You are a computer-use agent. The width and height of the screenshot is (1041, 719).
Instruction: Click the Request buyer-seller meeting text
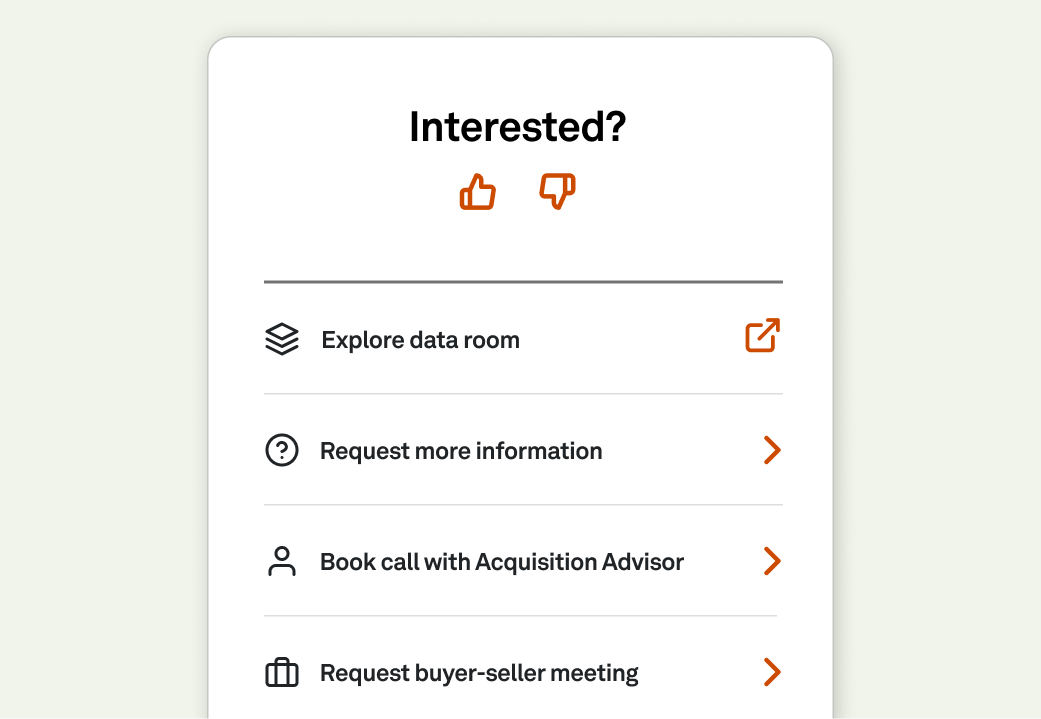pyautogui.click(x=478, y=672)
